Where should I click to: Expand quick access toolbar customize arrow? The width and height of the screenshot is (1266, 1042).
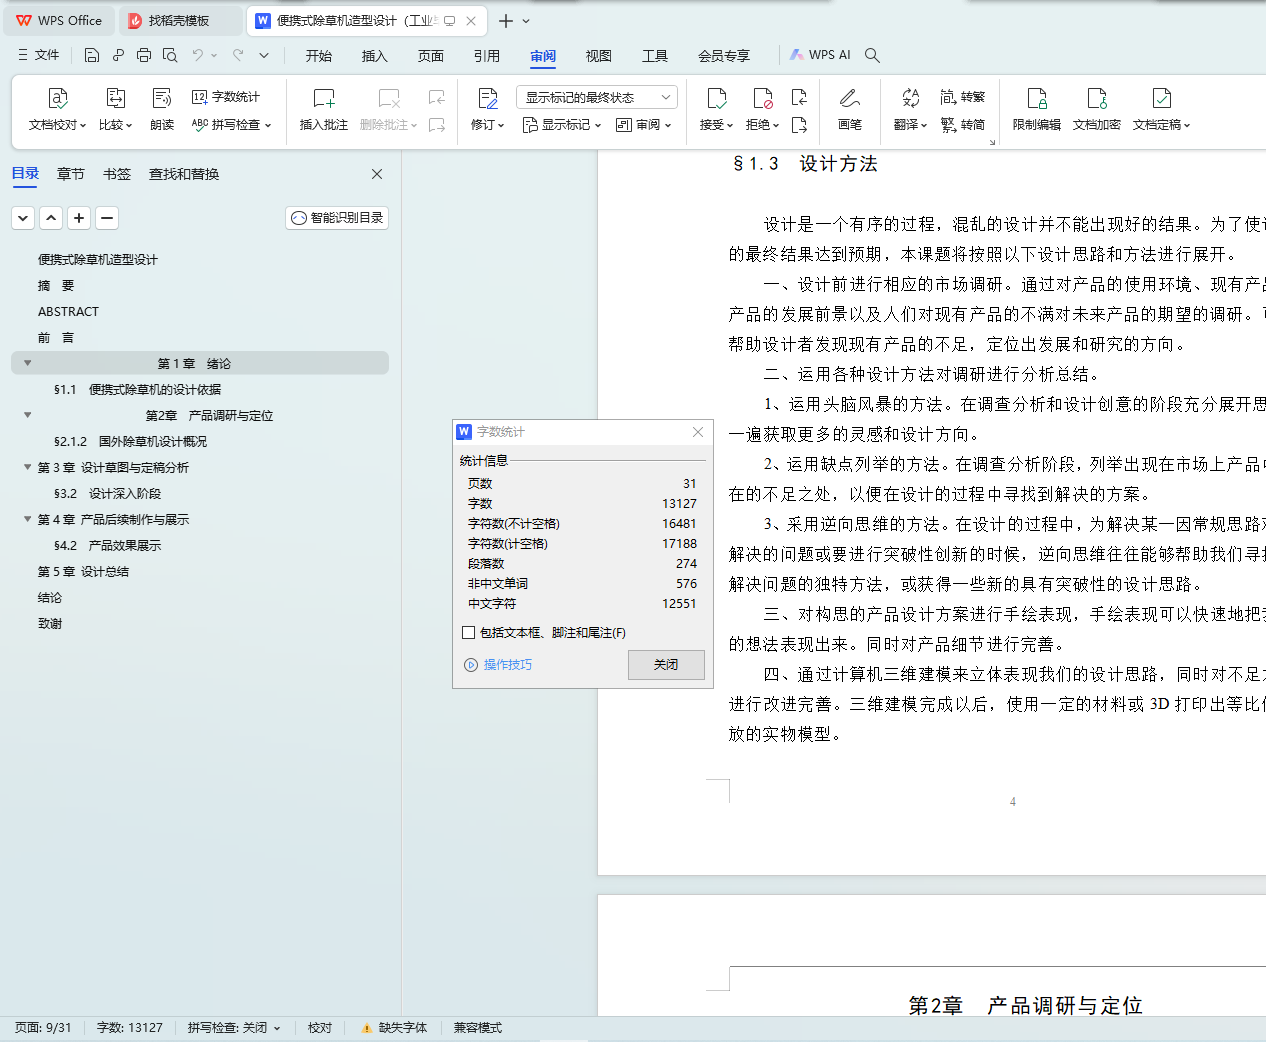click(264, 55)
